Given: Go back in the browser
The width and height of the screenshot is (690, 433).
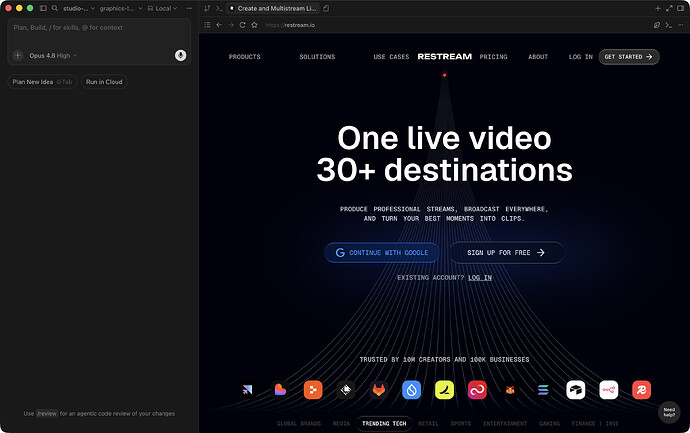Looking at the screenshot, I should [219, 25].
